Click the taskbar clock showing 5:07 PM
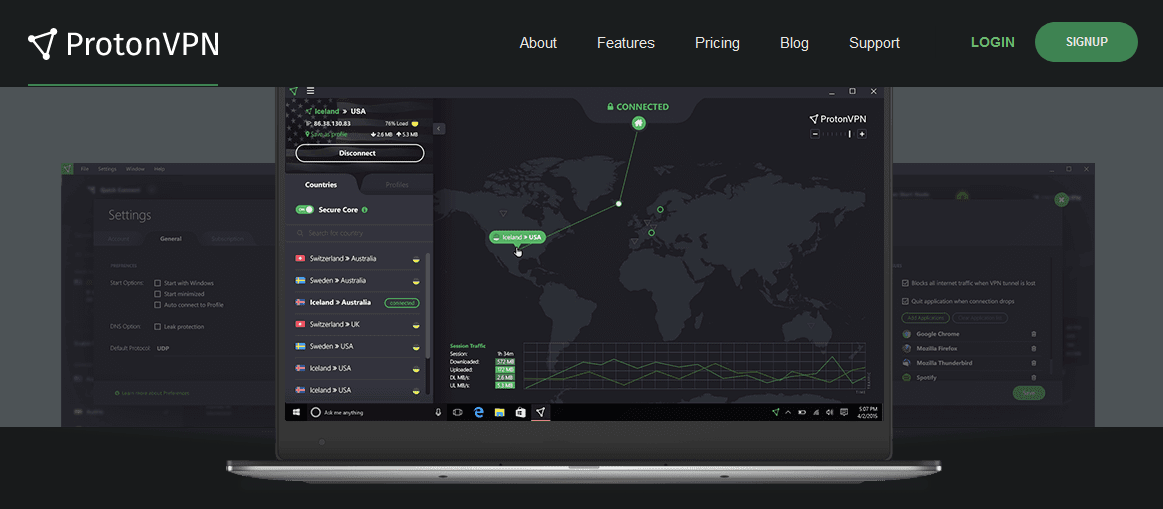The image size is (1163, 509). 867,413
